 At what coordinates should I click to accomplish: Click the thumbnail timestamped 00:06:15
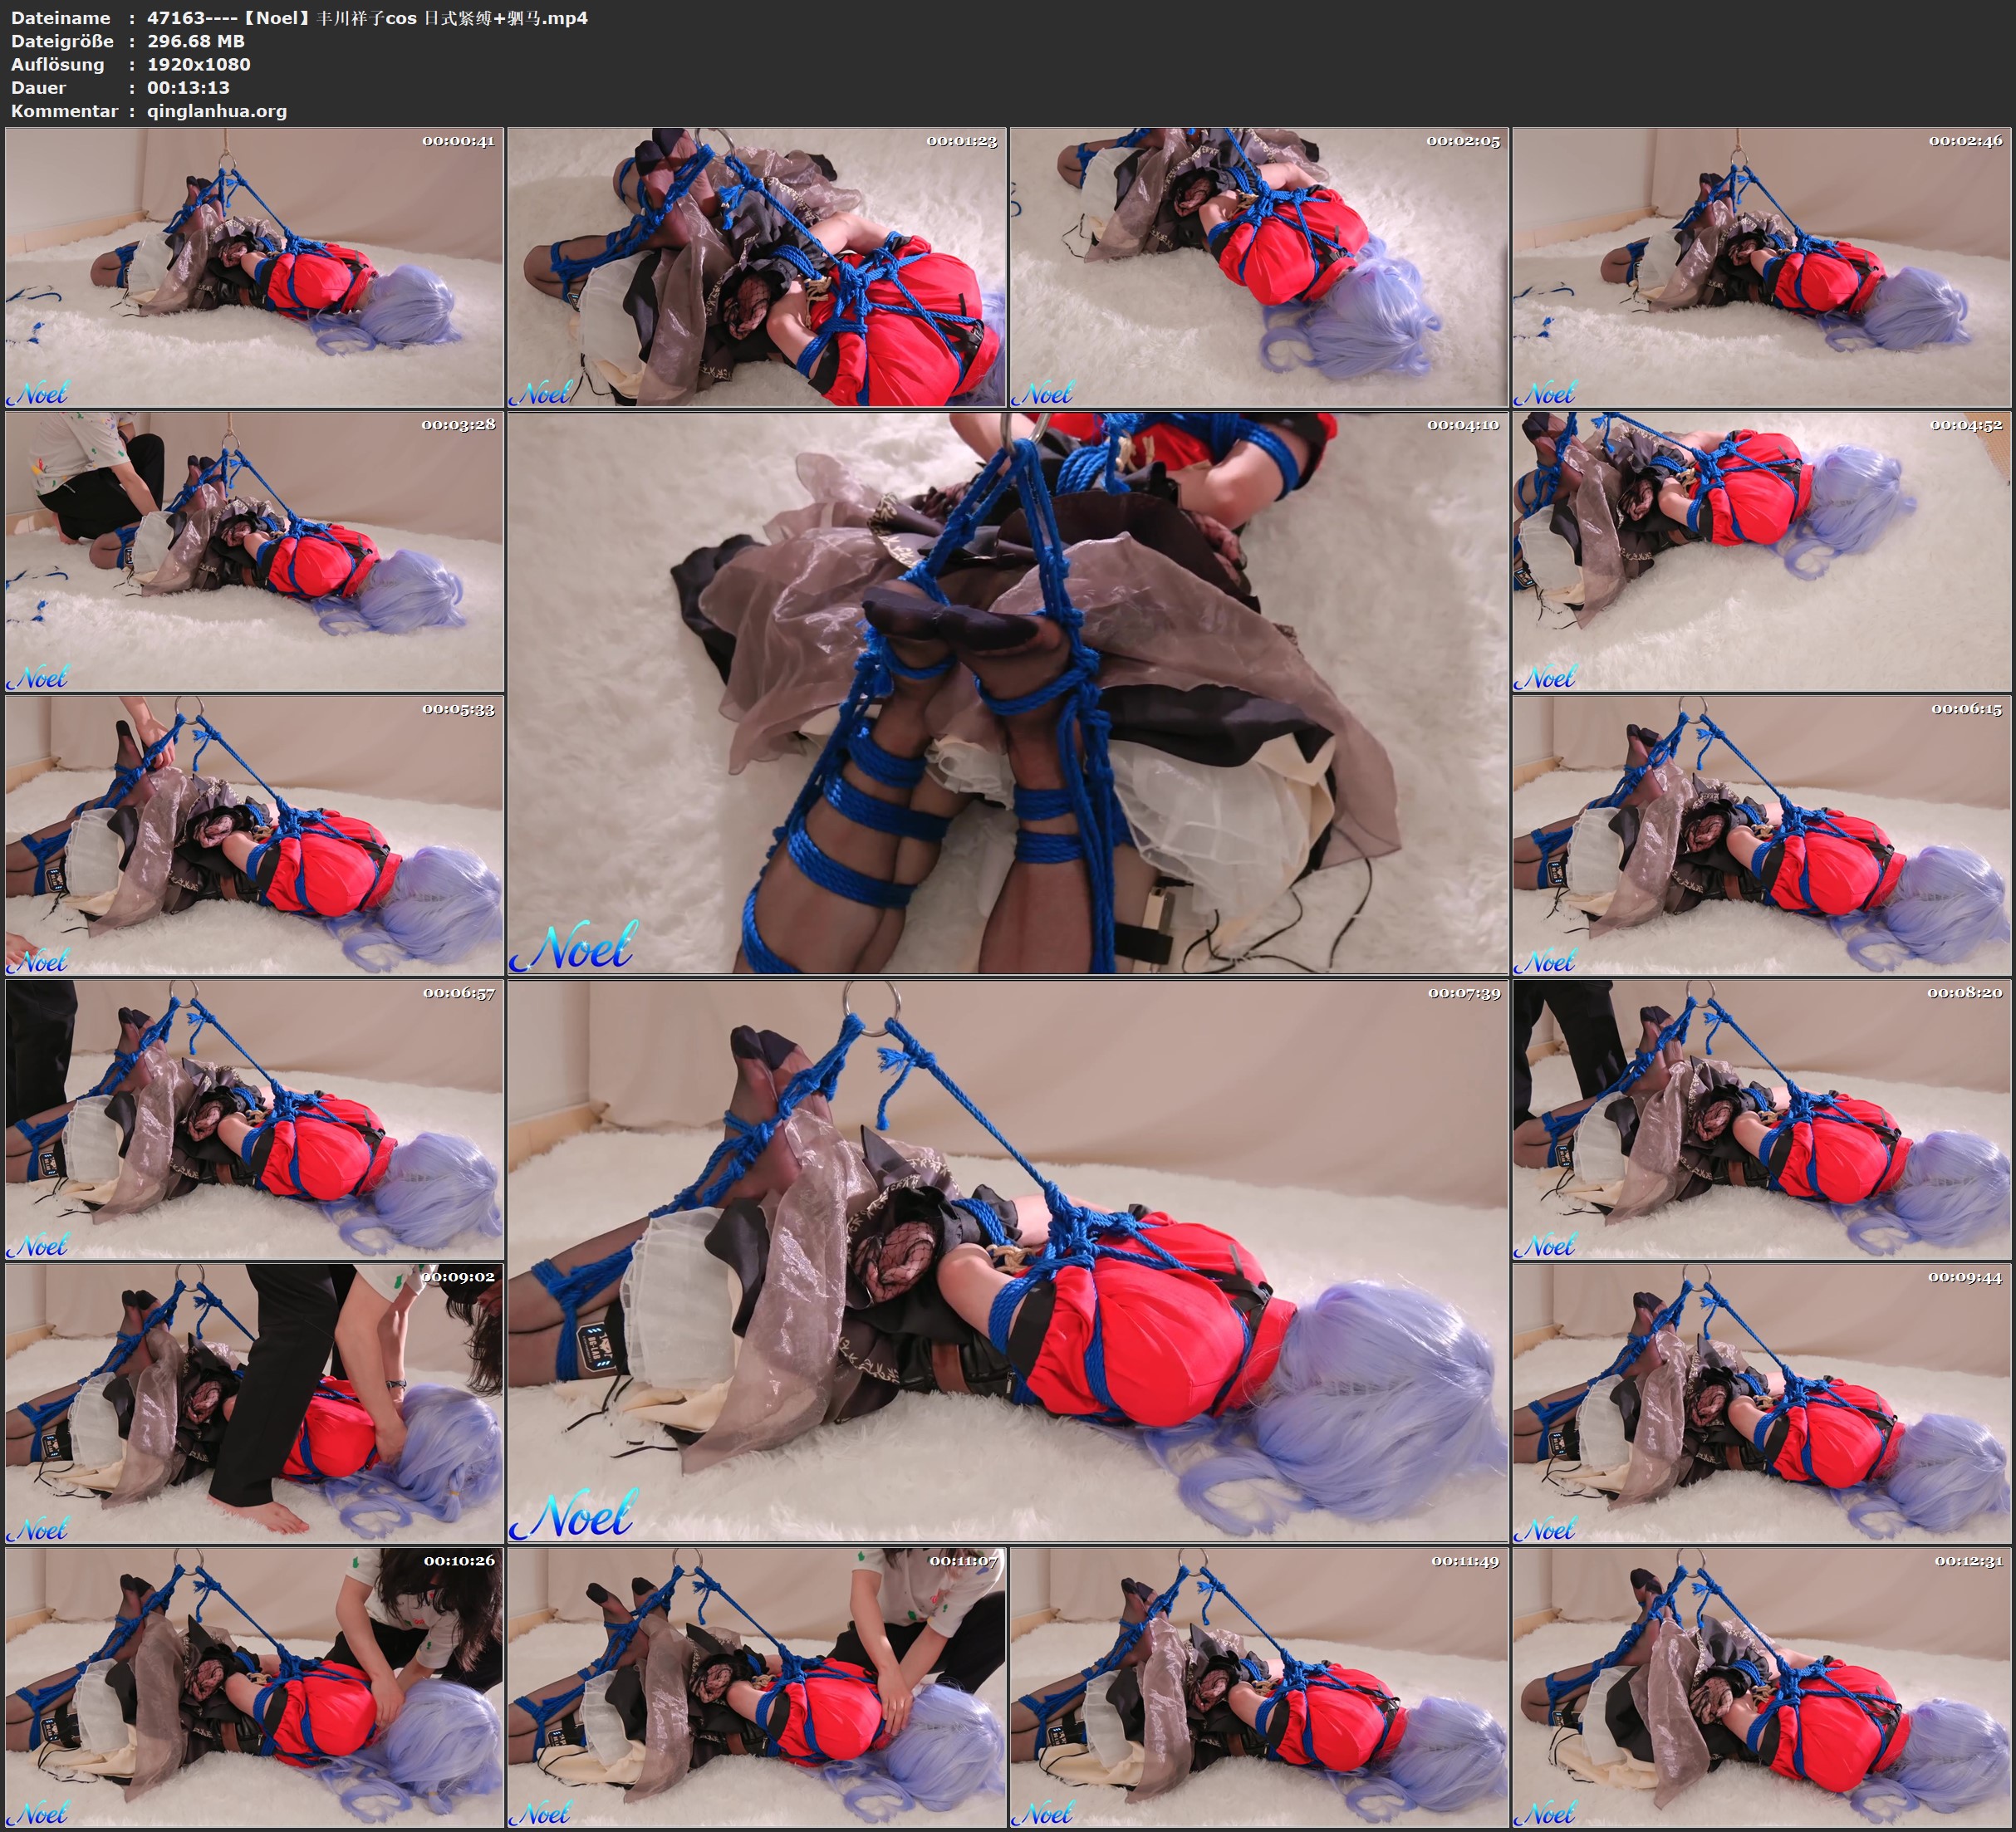(1761, 835)
